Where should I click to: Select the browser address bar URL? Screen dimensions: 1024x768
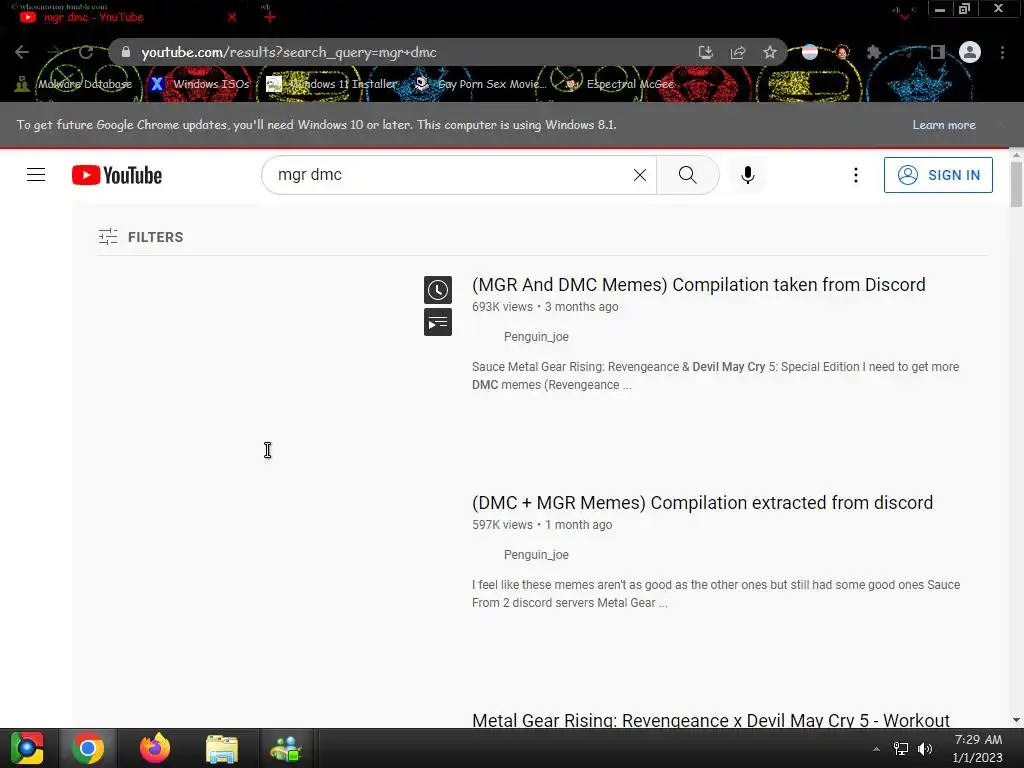click(289, 52)
